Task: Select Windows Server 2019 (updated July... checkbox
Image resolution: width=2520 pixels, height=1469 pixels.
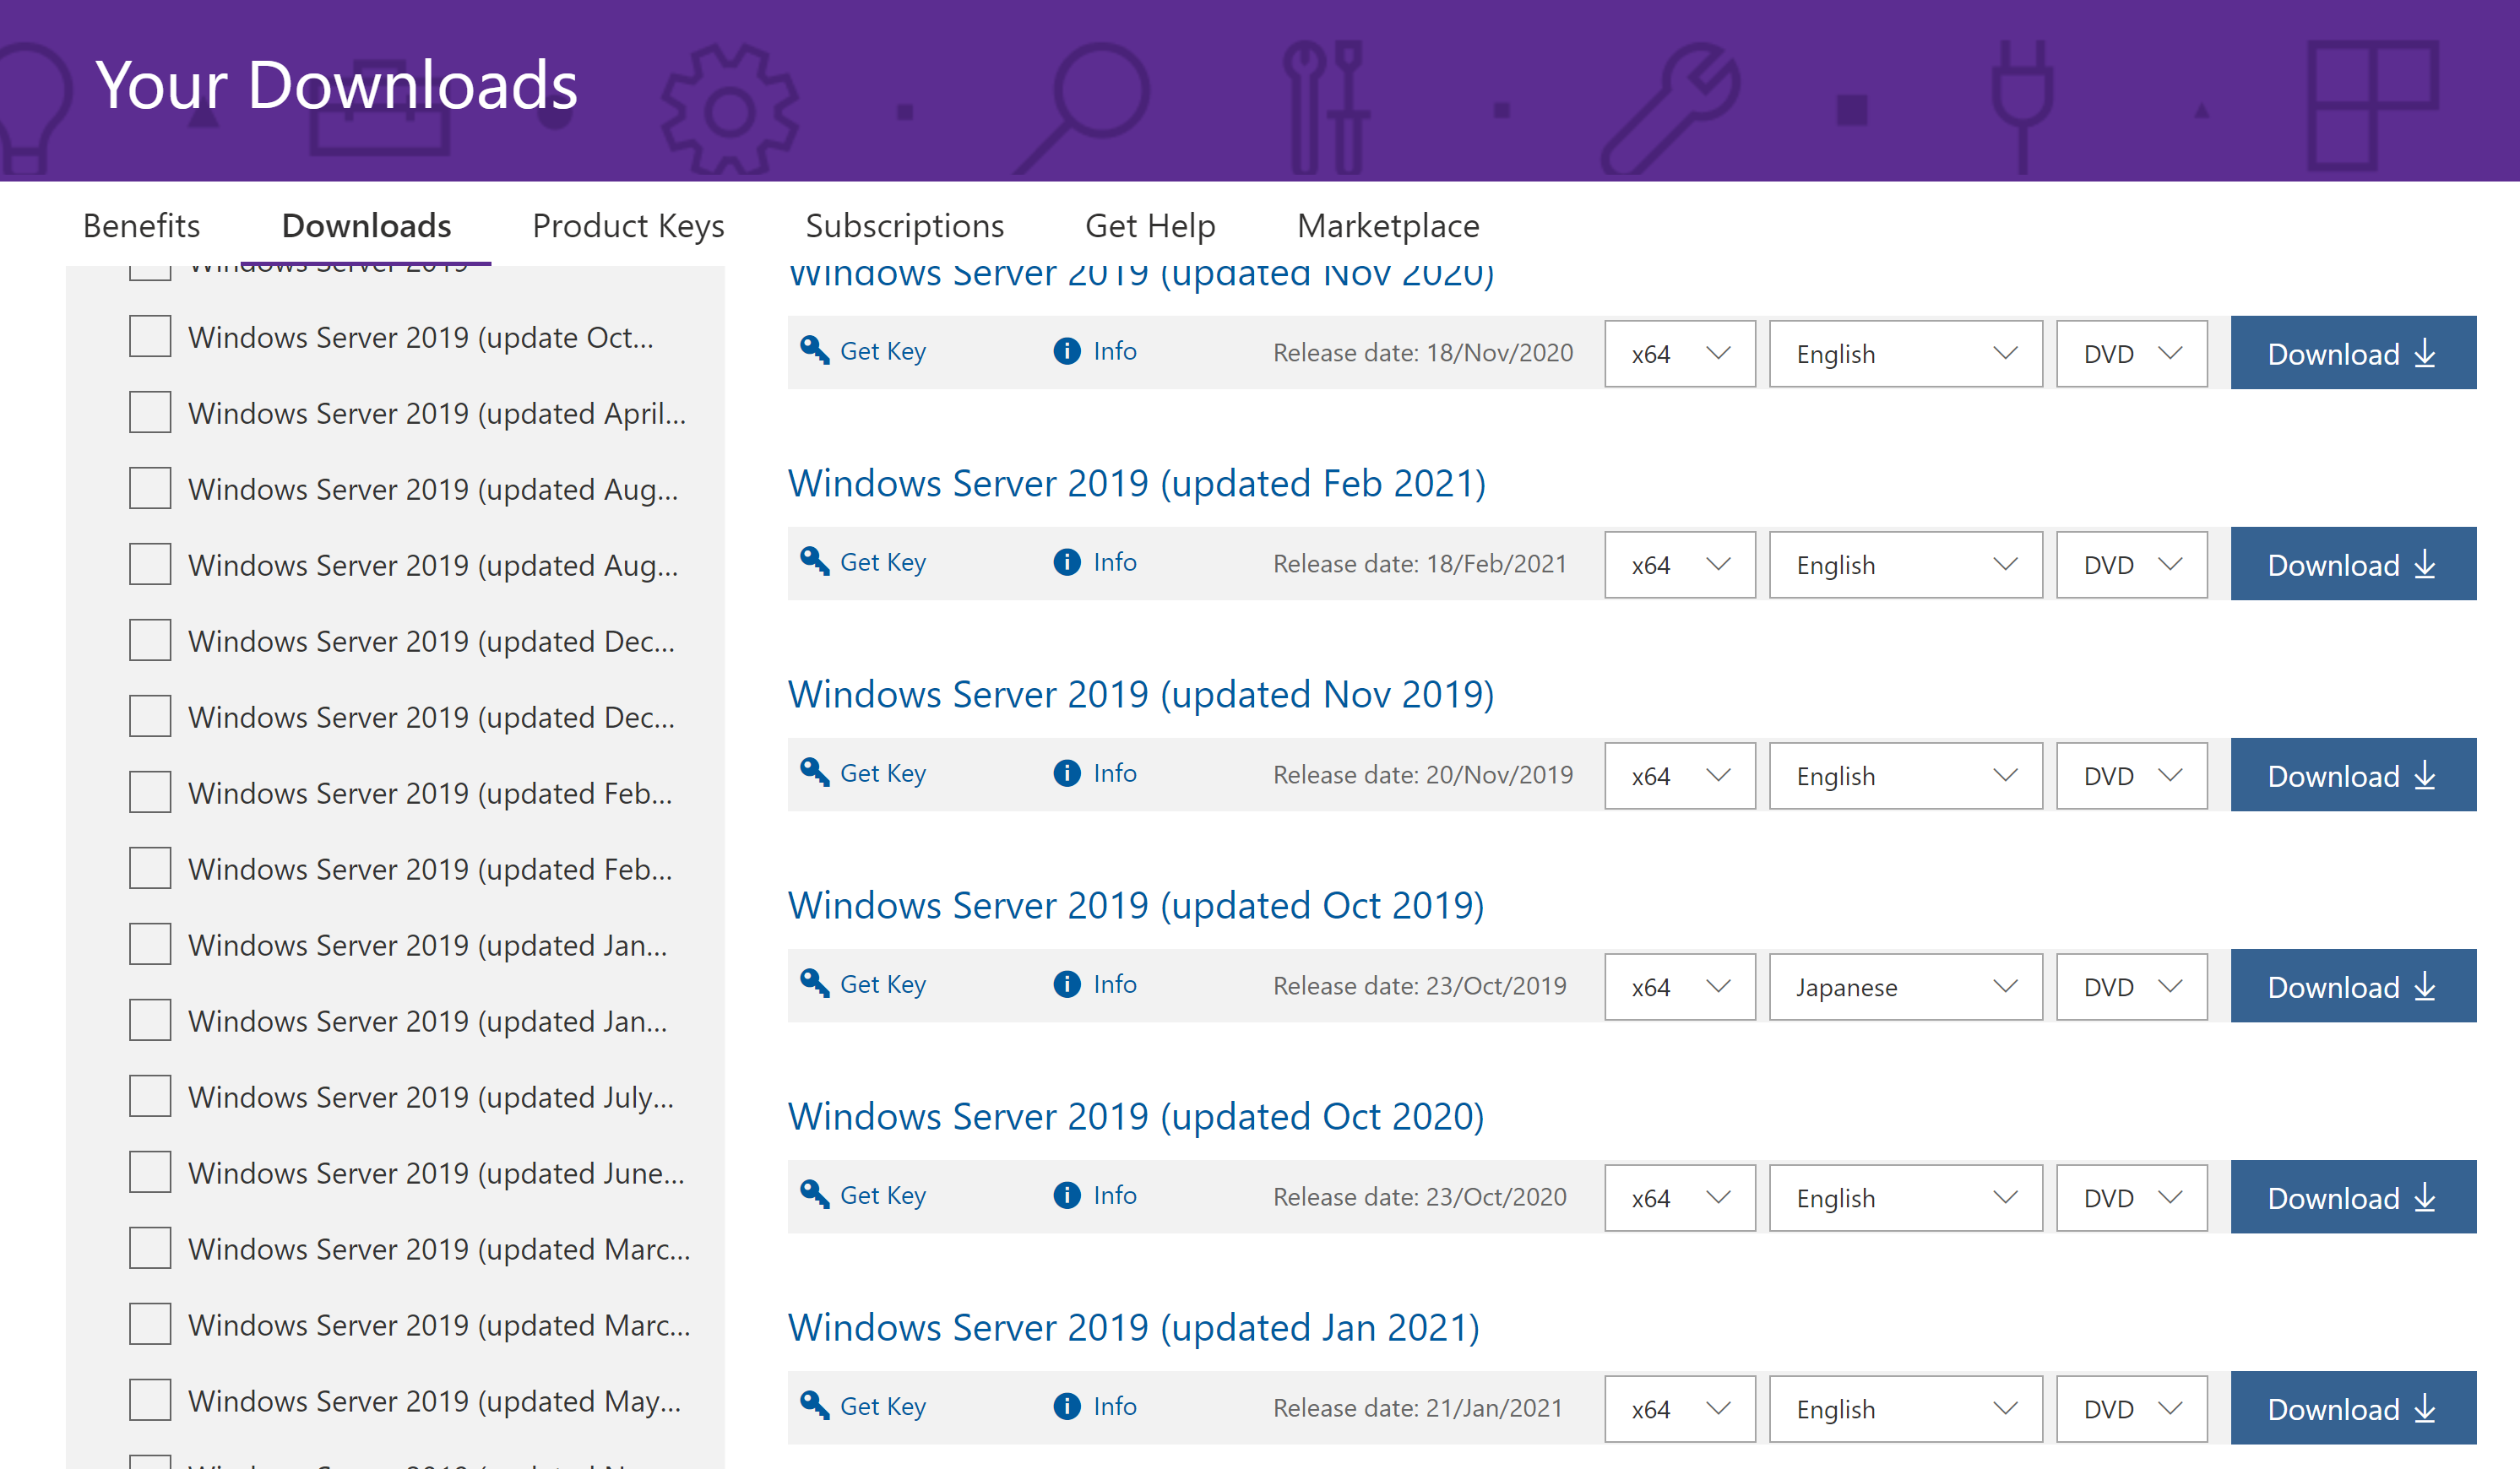Action: 150,1097
